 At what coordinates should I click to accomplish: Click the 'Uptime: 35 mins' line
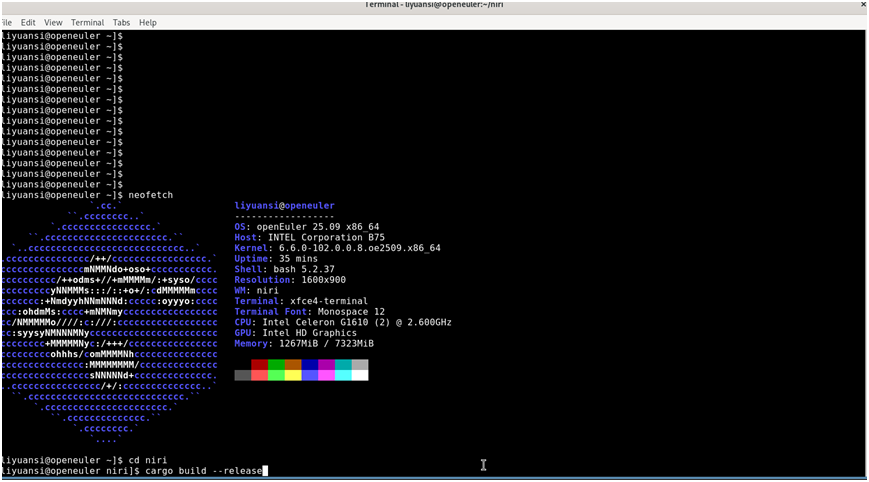(276, 259)
